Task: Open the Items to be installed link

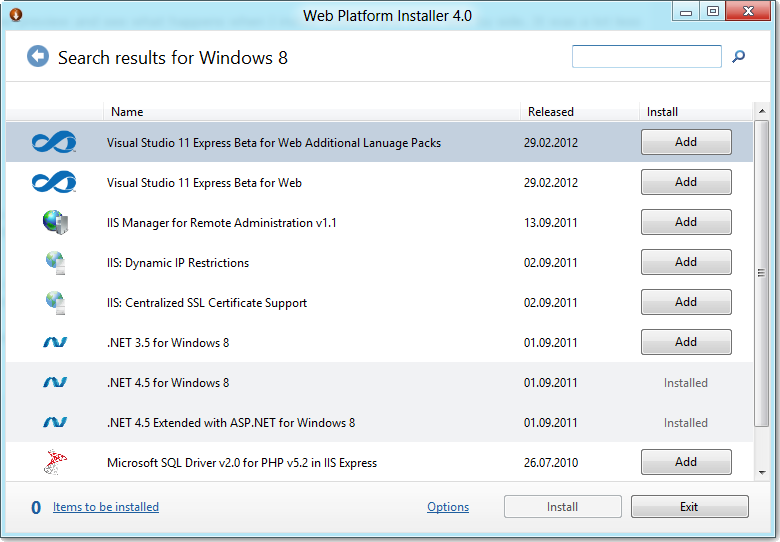Action: coord(106,507)
